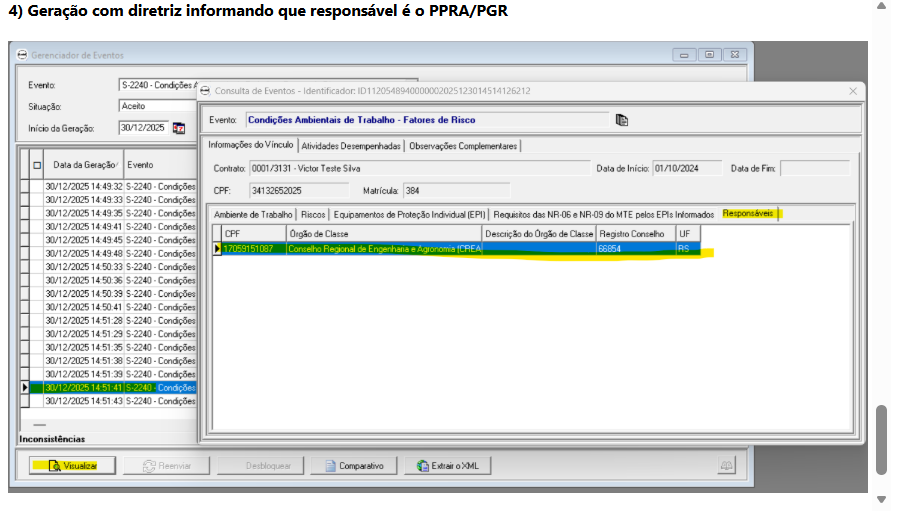Open the Situação dropdown showing Aceito

[x=157, y=106]
